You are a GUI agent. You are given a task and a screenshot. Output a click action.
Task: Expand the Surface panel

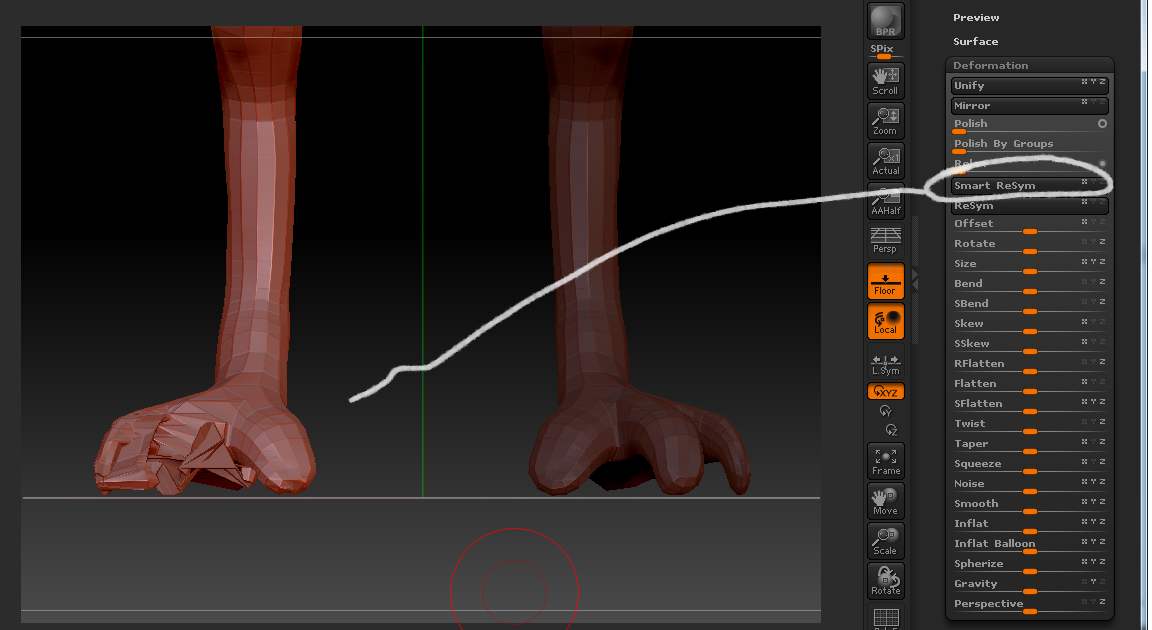(x=975, y=41)
